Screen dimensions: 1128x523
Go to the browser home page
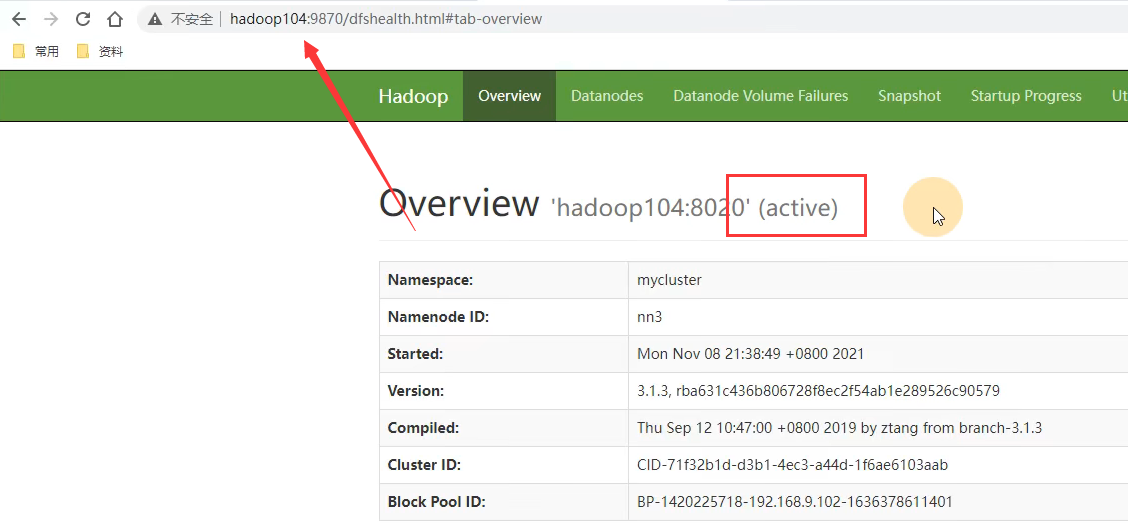[x=115, y=19]
